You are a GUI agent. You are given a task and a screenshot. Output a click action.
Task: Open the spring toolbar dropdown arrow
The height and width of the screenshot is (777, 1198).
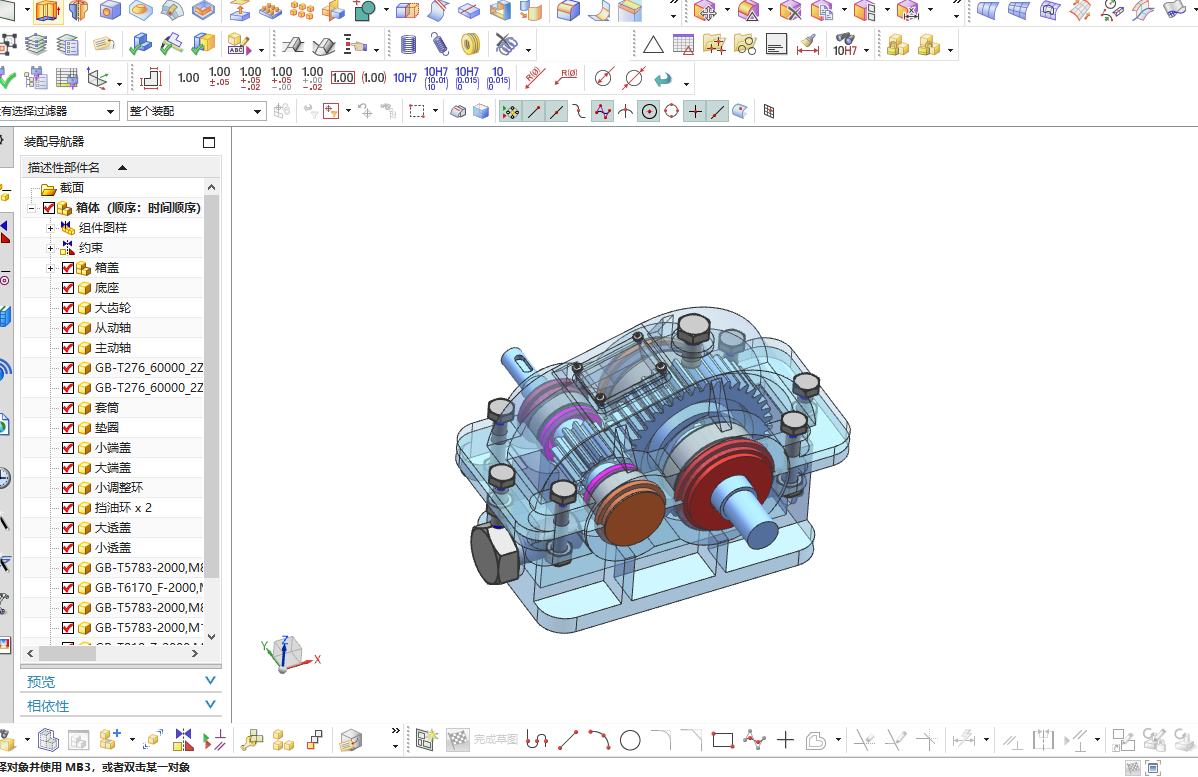(529, 51)
